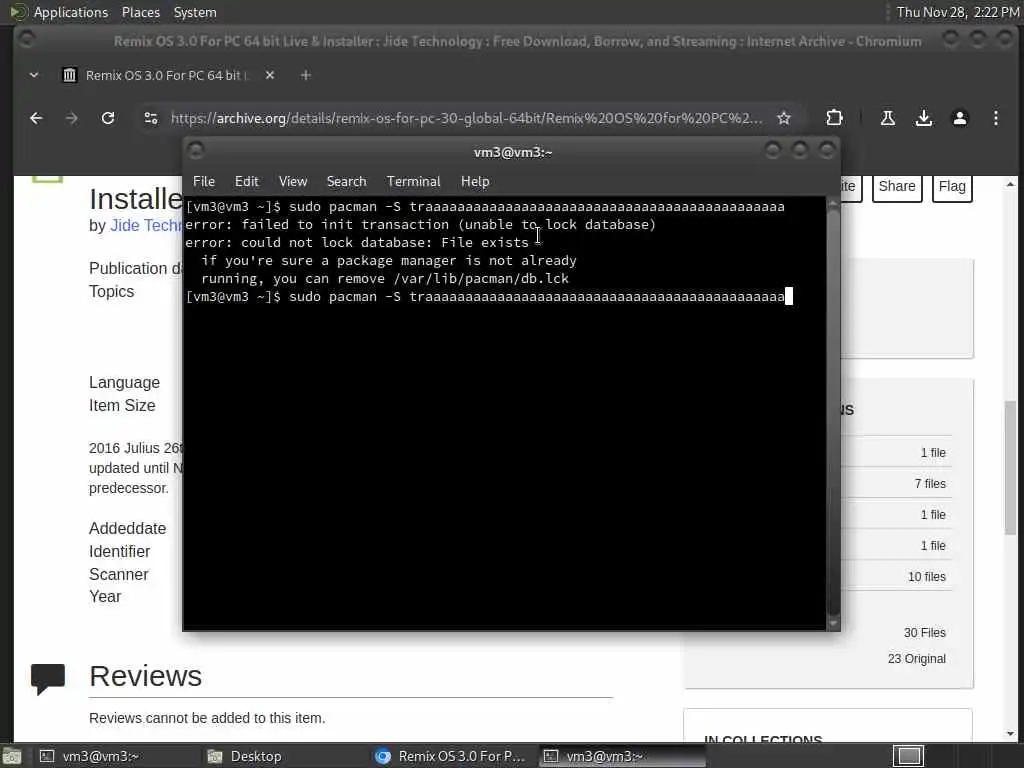This screenshot has height=768, width=1024.
Task: Open the Terminal menu in terminal window
Action: click(413, 182)
